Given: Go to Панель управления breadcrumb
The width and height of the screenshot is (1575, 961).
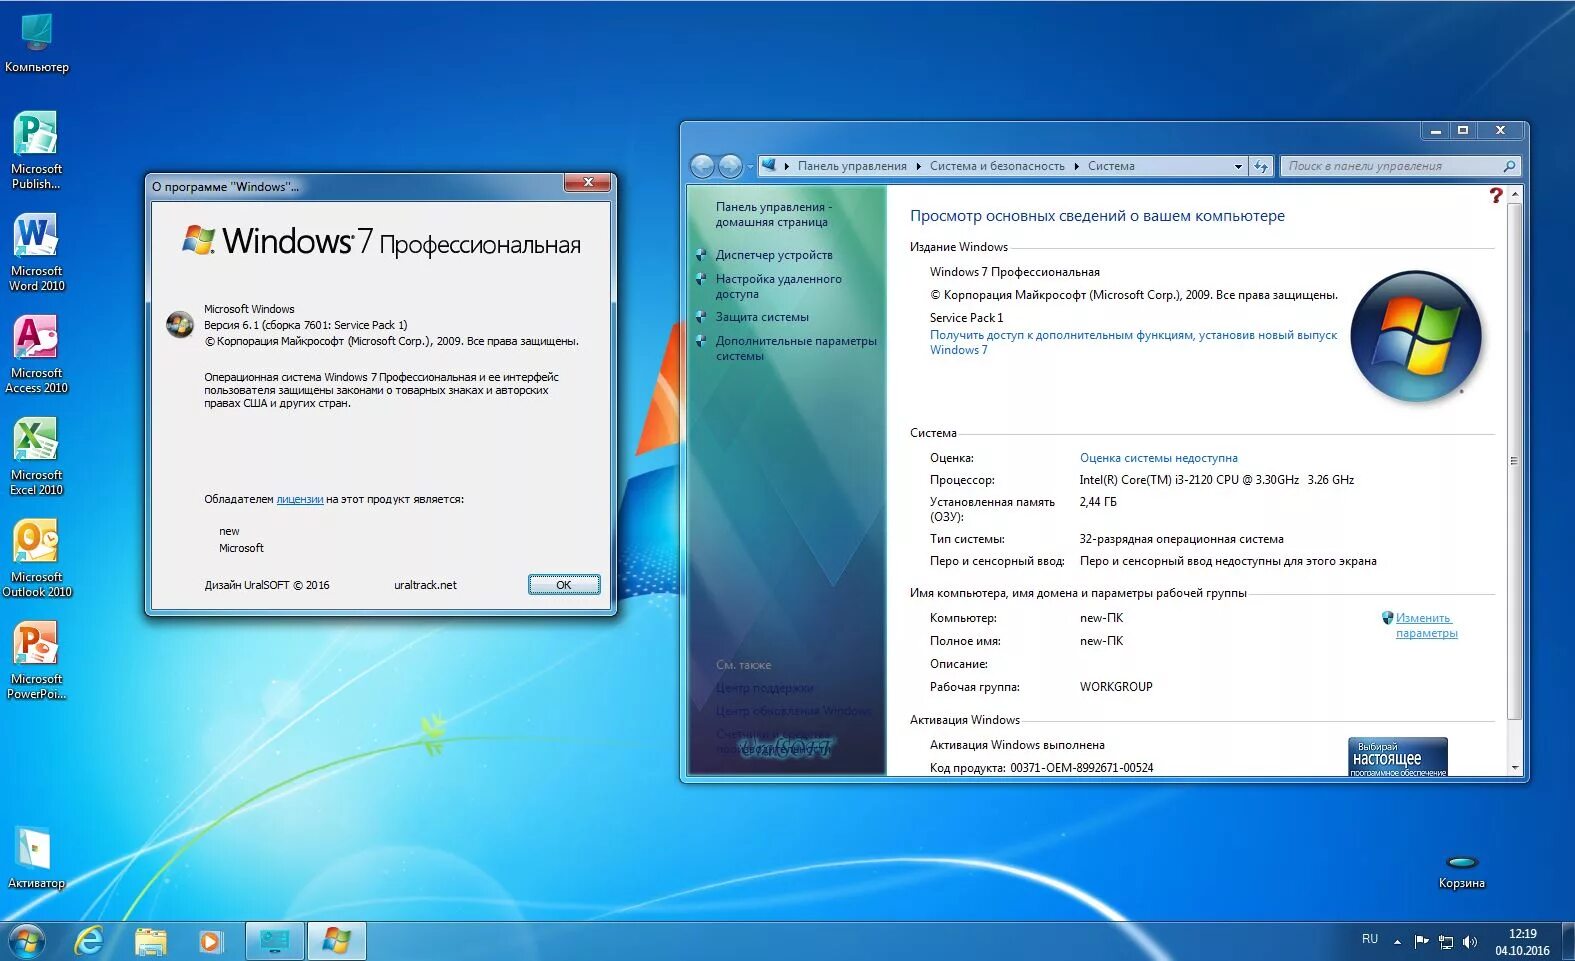Looking at the screenshot, I should tap(852, 166).
